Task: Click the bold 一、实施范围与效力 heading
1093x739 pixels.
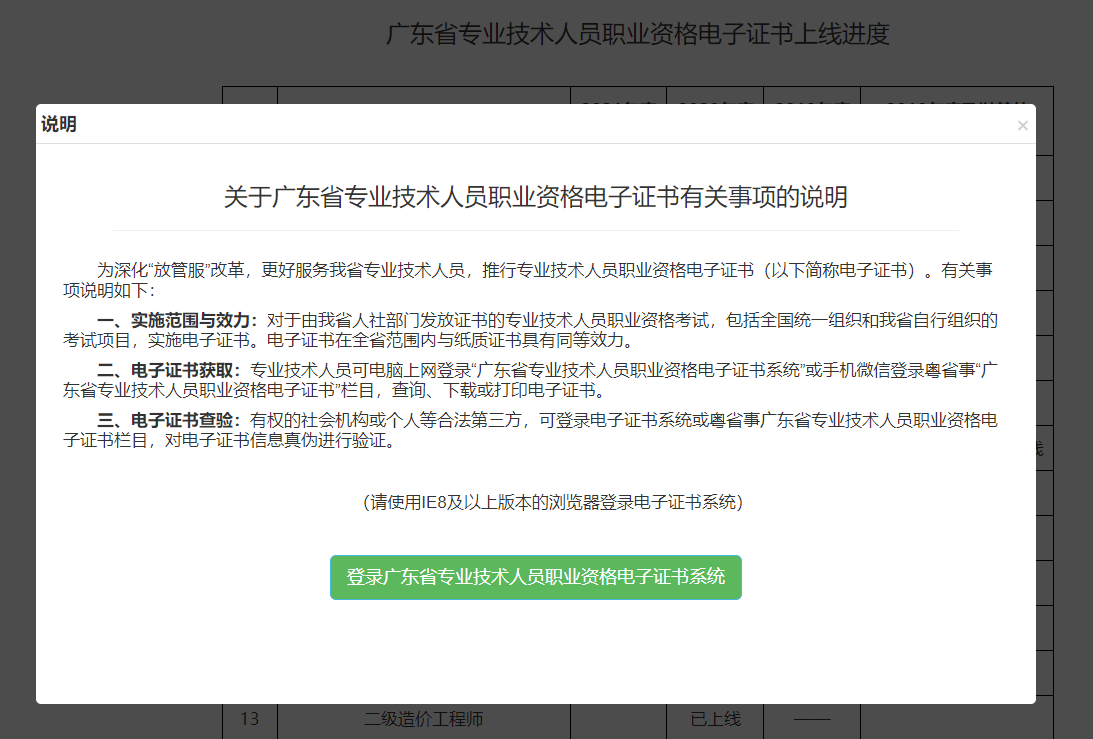Action: pos(177,321)
